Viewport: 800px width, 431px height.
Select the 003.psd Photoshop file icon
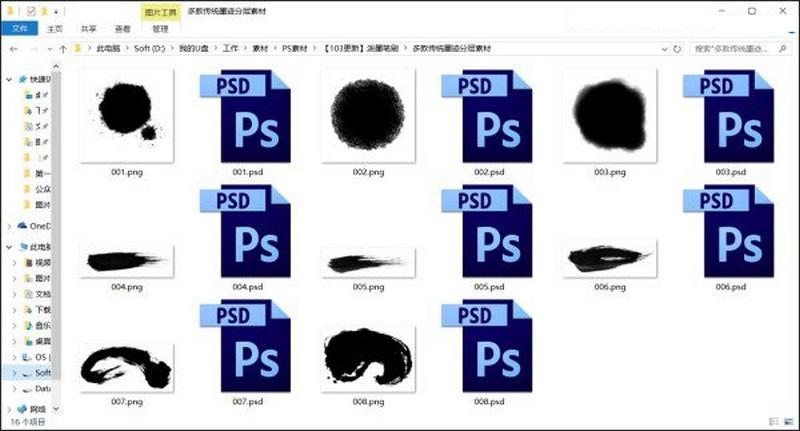click(729, 116)
